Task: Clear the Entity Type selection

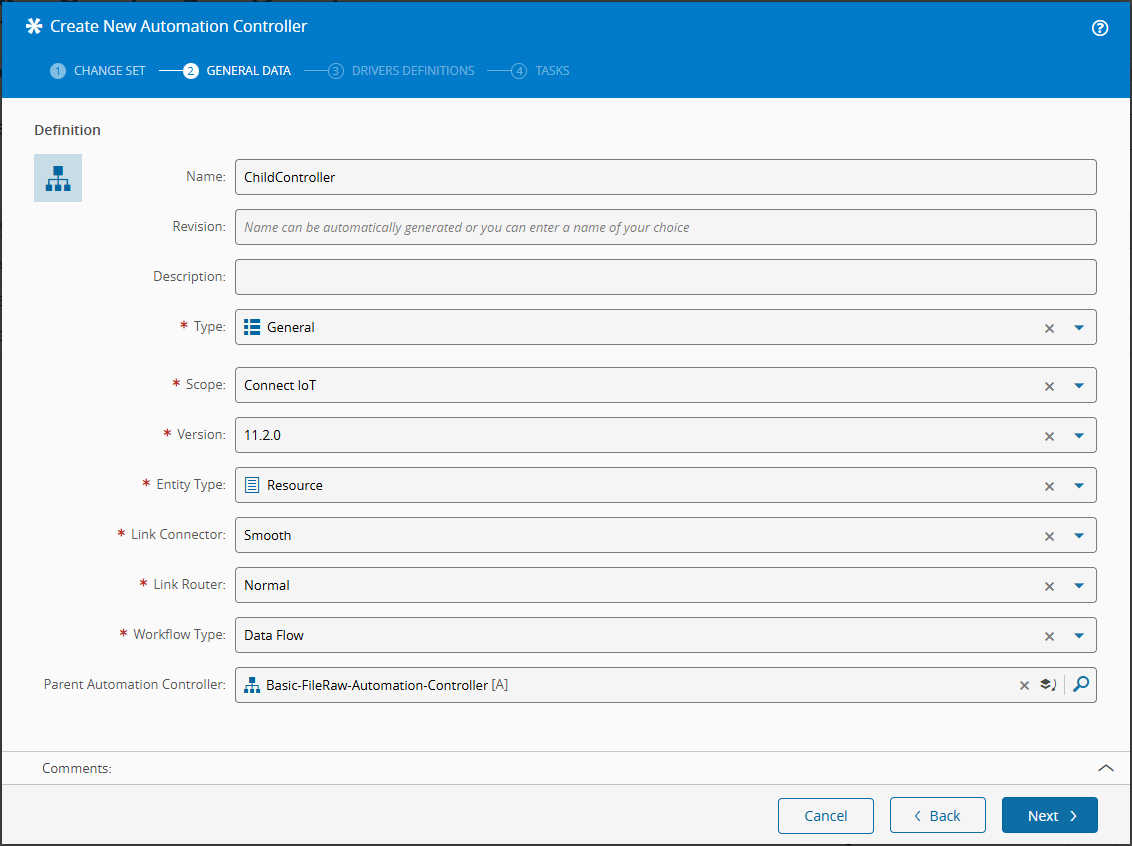Action: tap(1049, 486)
